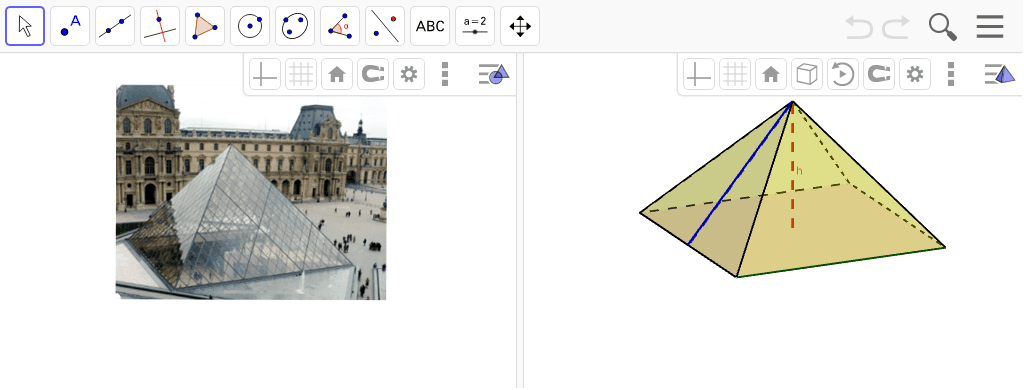
Task: Select the Move Graphics View tool
Action: point(520,26)
